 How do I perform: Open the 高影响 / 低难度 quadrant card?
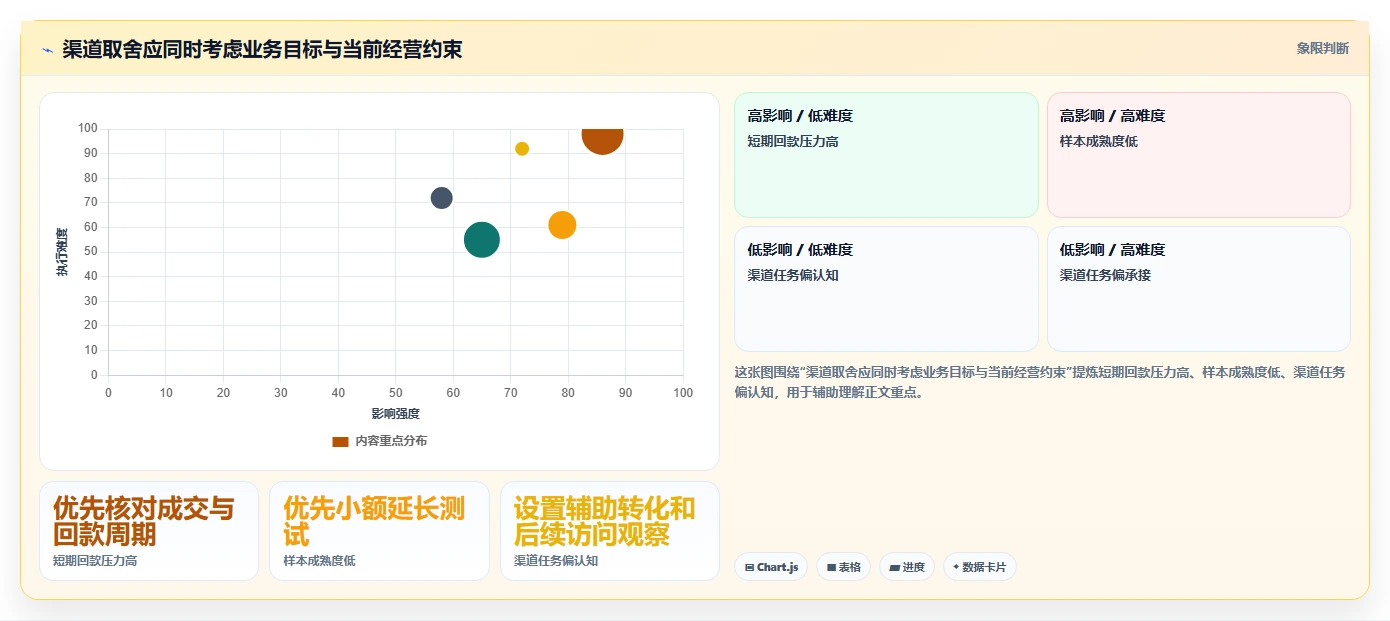[x=886, y=155]
